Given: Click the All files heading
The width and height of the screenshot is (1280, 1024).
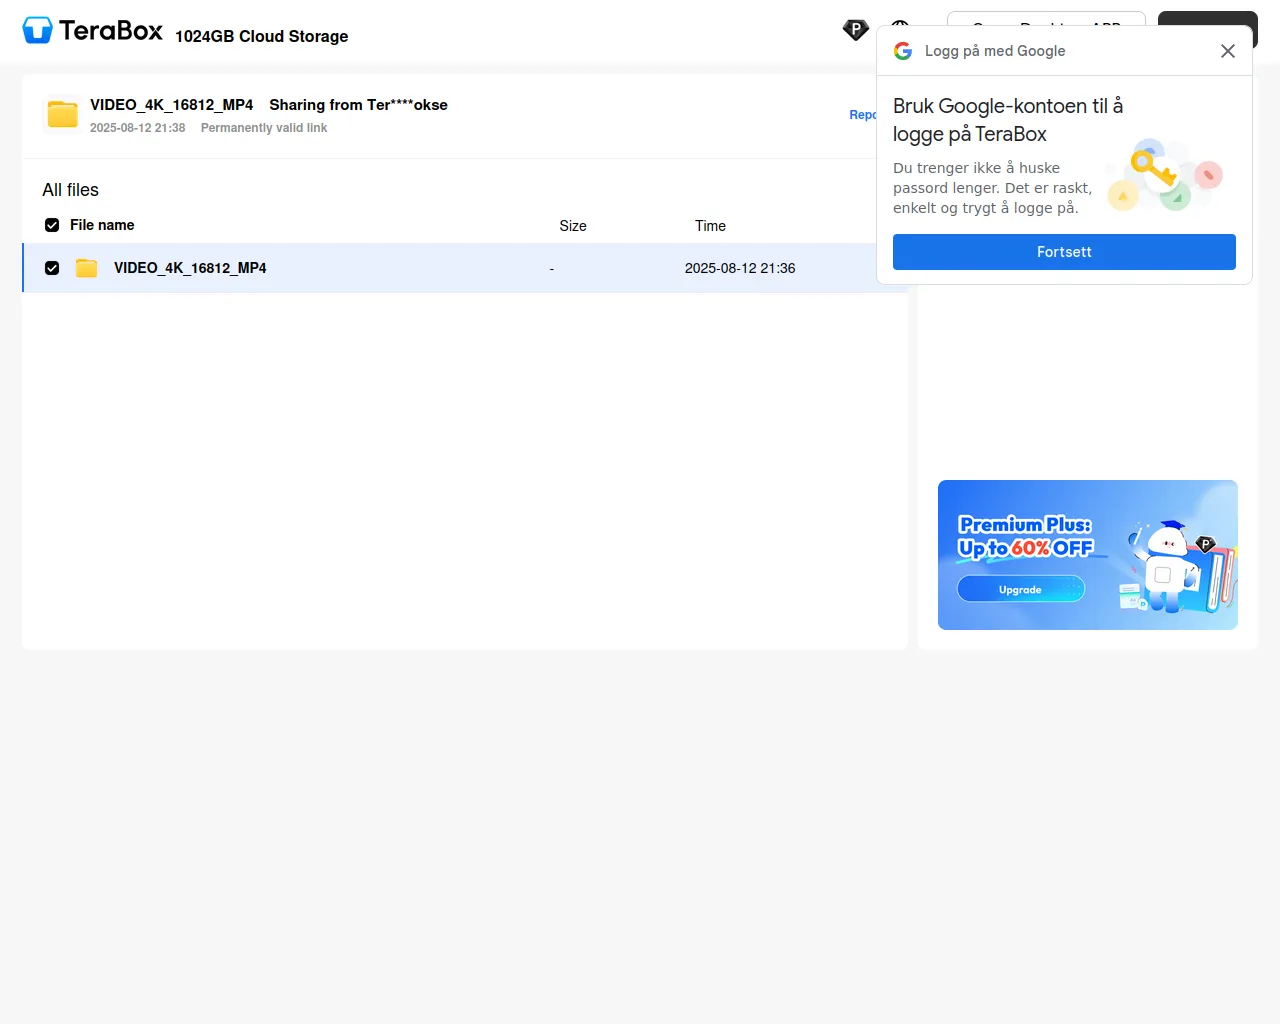Looking at the screenshot, I should tap(70, 190).
